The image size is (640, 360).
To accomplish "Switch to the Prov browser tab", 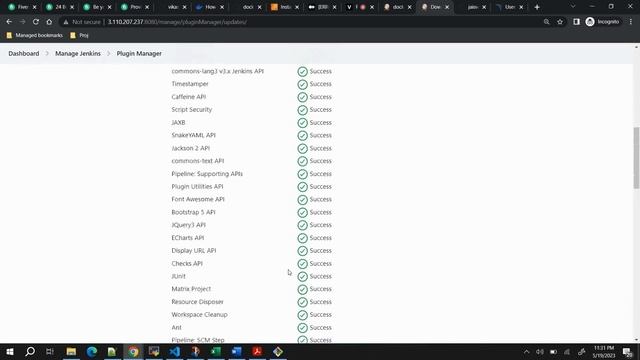I will coord(135,7).
